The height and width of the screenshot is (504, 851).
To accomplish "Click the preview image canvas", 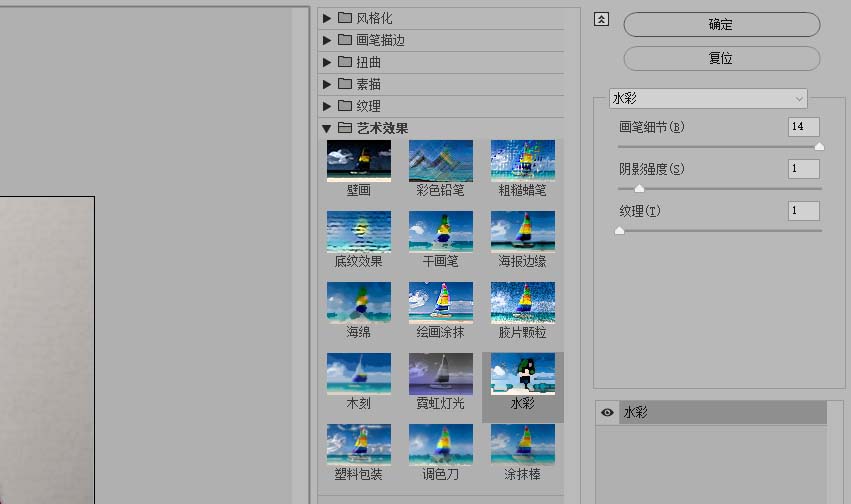I will pos(47,350).
